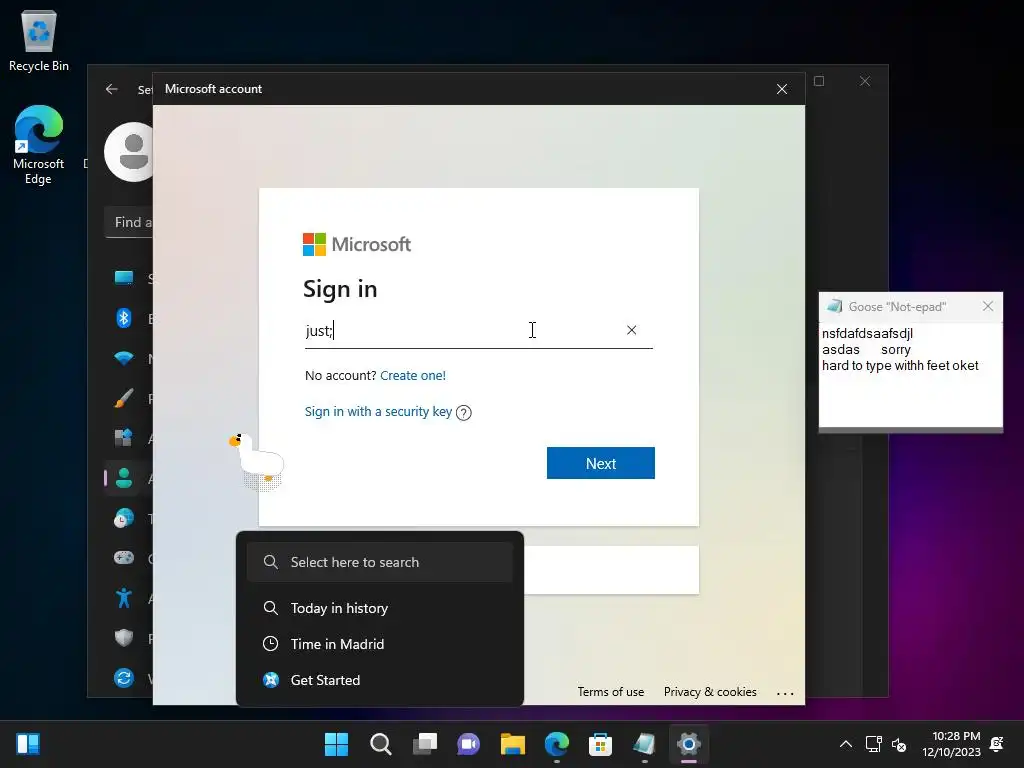
Task: Select the Accounts person icon in sidebar
Action: 123,478
